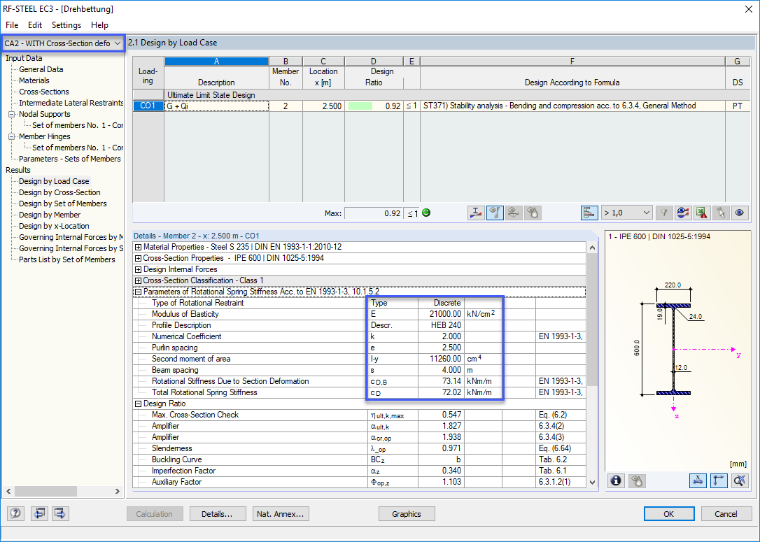This screenshot has height=542, width=760.
Task: Select the CO1 loading row cell
Action: pos(148,106)
